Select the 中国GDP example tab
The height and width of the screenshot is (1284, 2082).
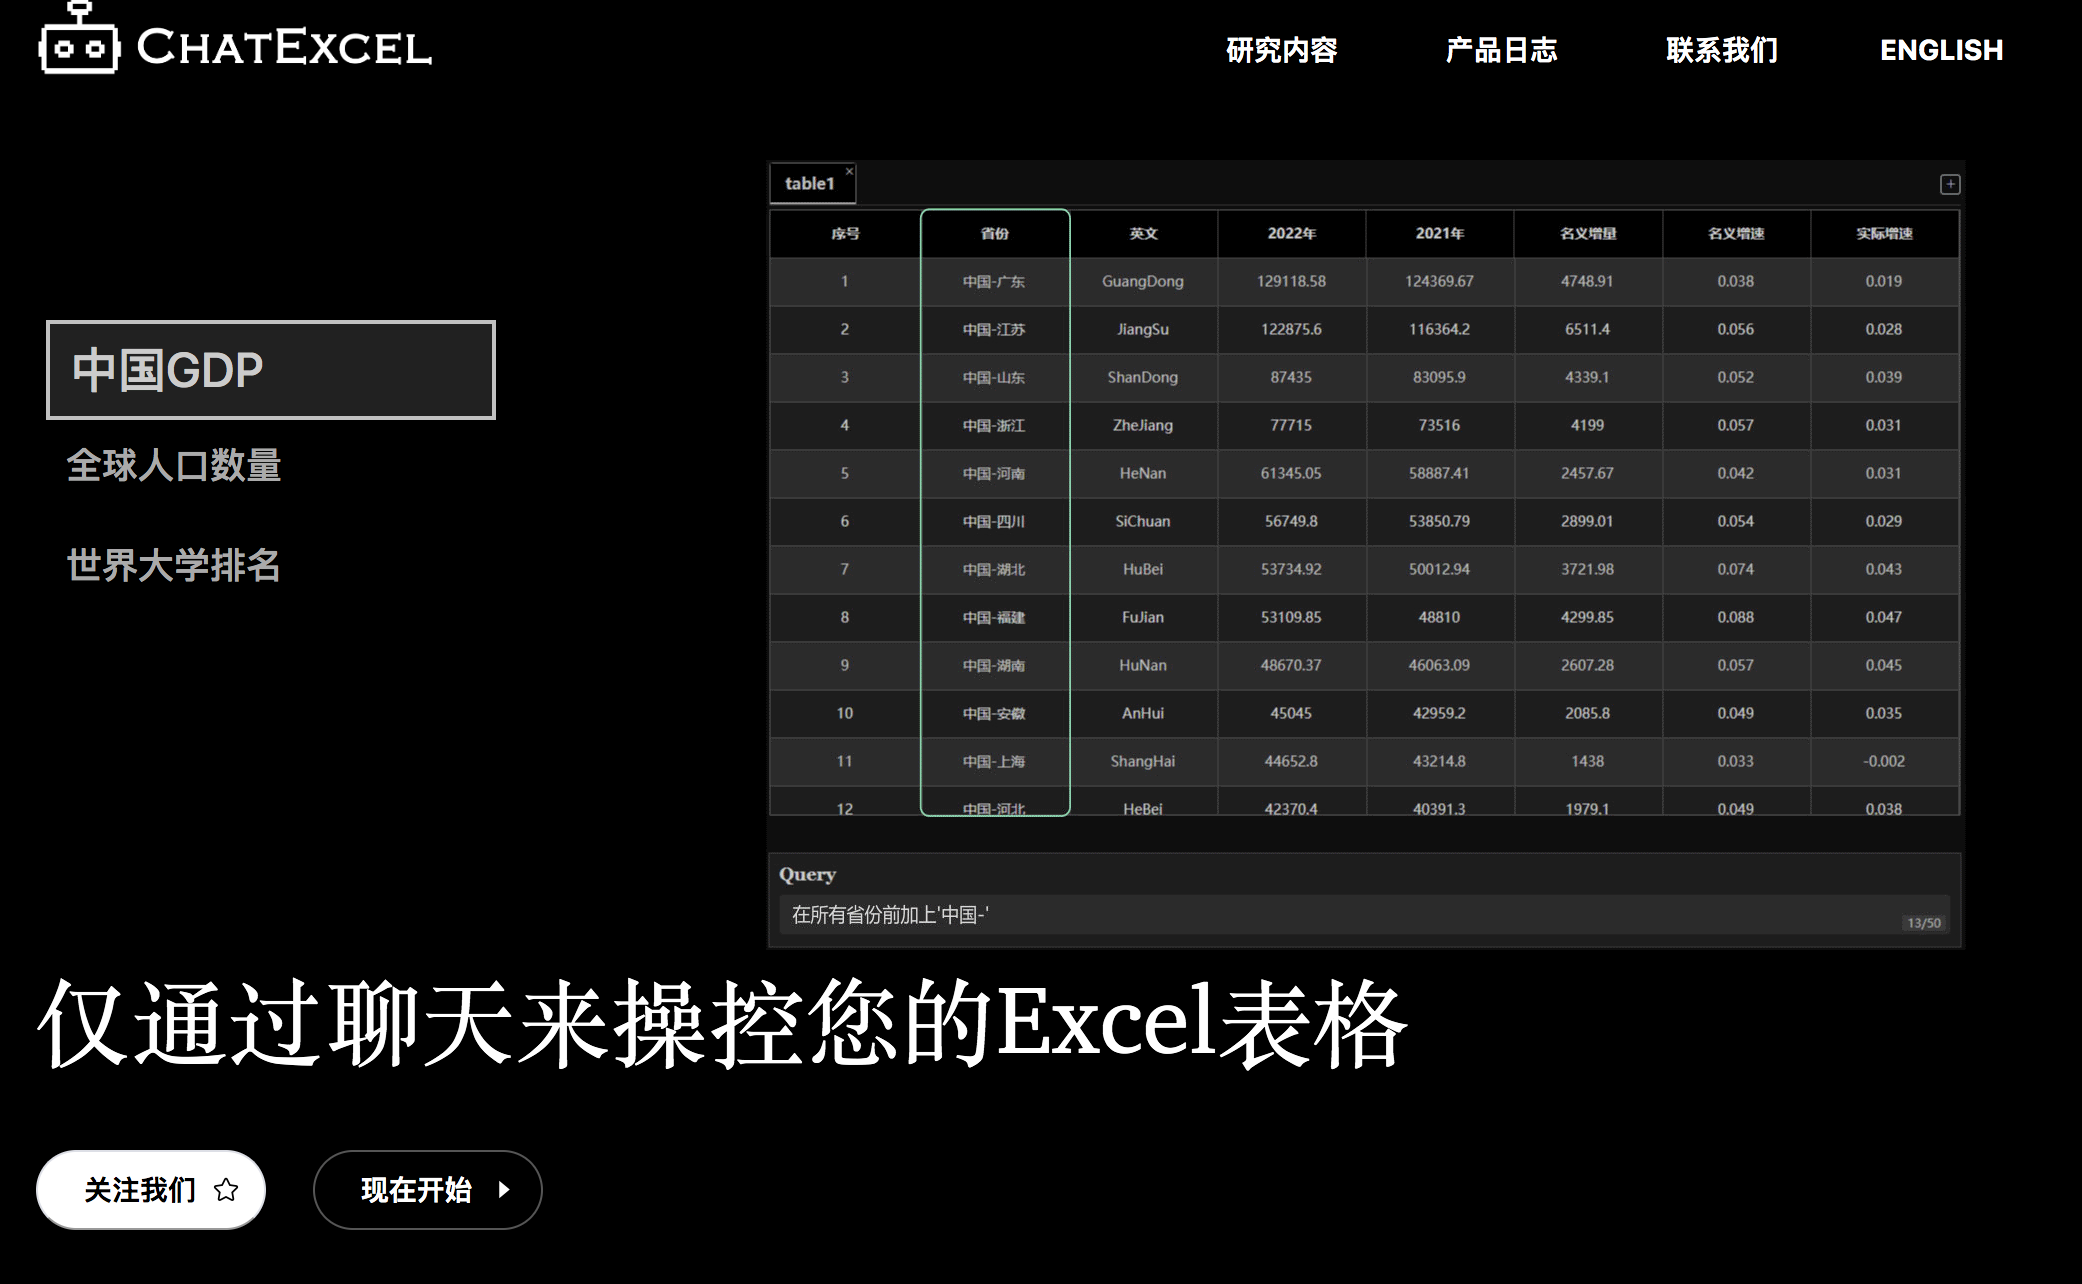[271, 370]
